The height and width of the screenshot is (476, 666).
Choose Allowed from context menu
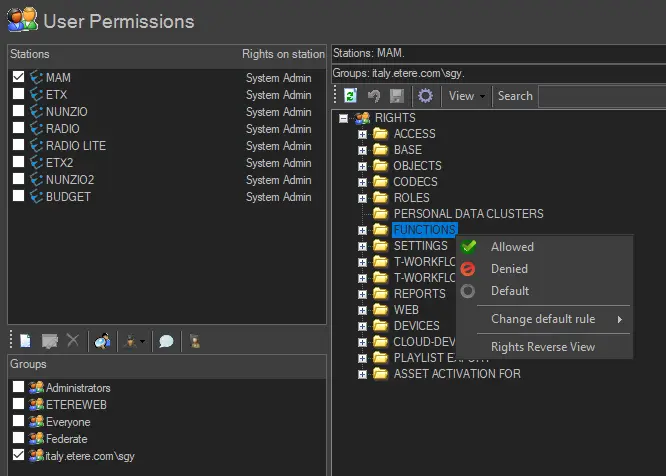pos(512,247)
